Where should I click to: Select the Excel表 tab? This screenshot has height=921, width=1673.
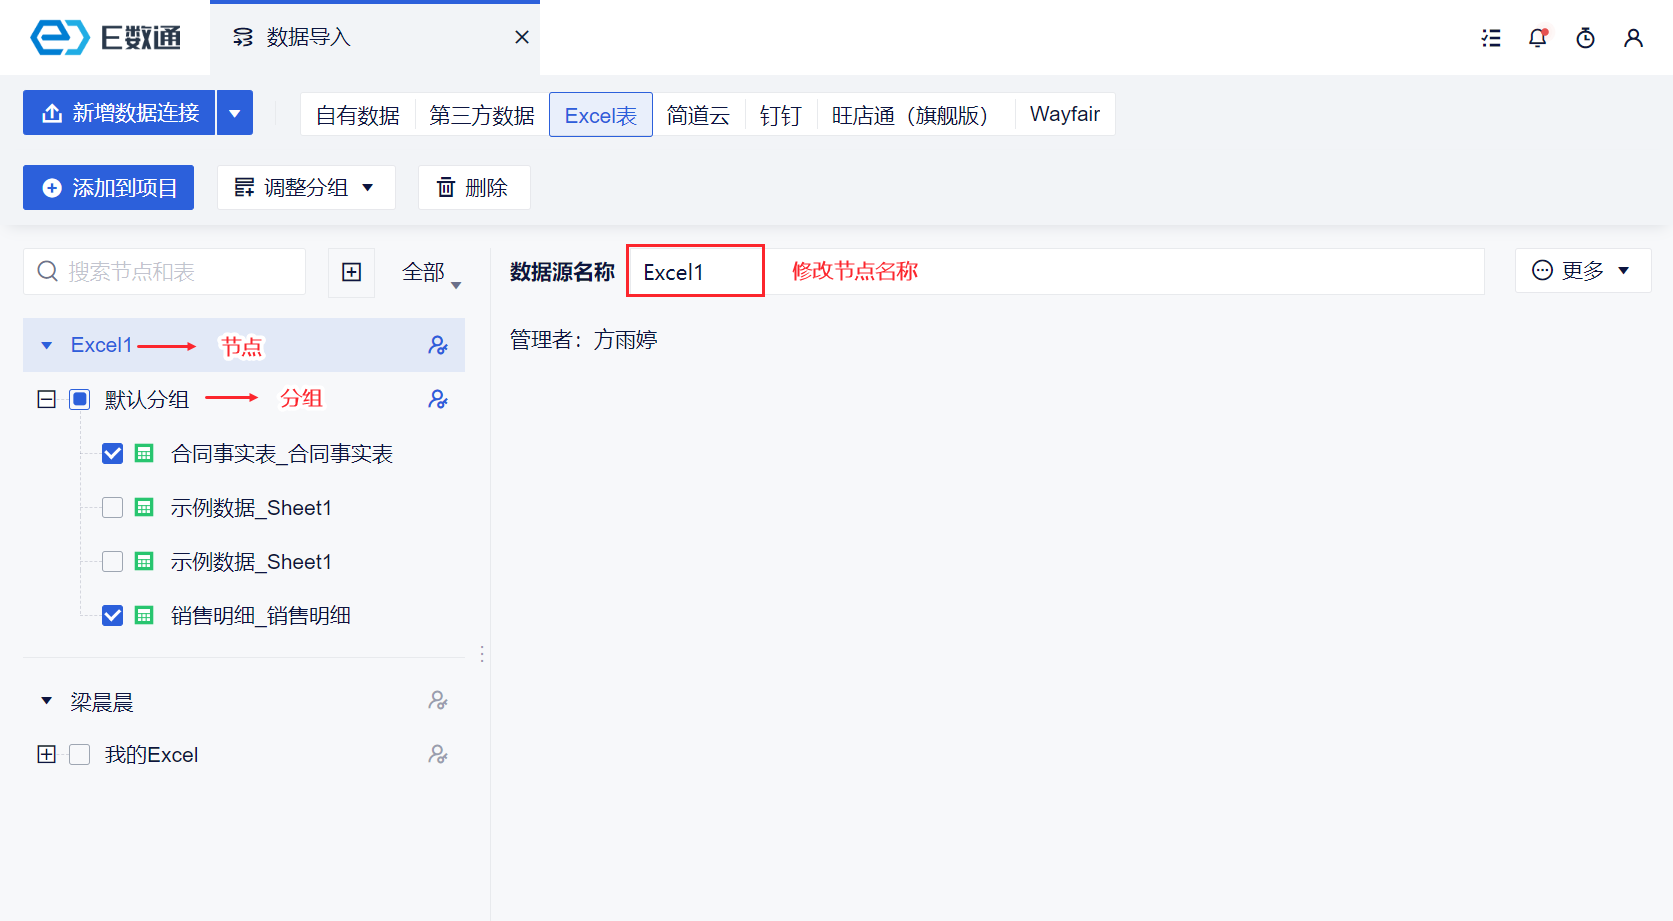[x=601, y=115]
